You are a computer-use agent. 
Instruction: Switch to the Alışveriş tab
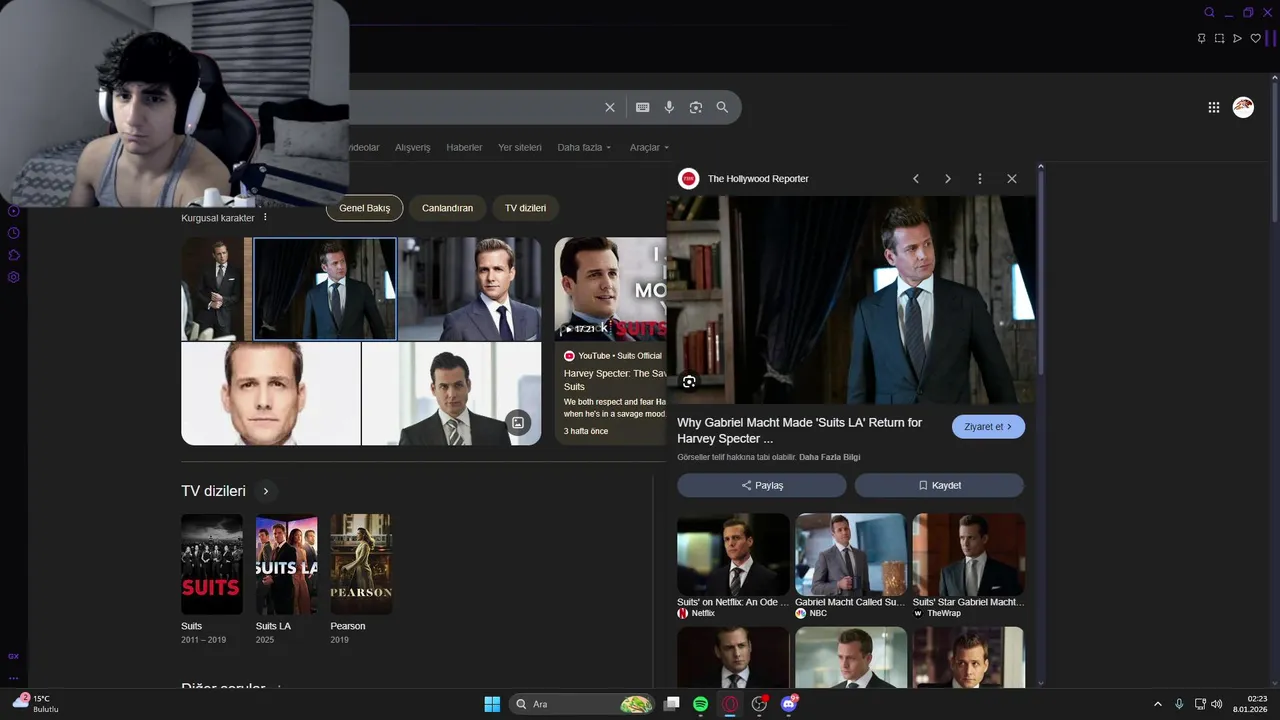click(412, 147)
